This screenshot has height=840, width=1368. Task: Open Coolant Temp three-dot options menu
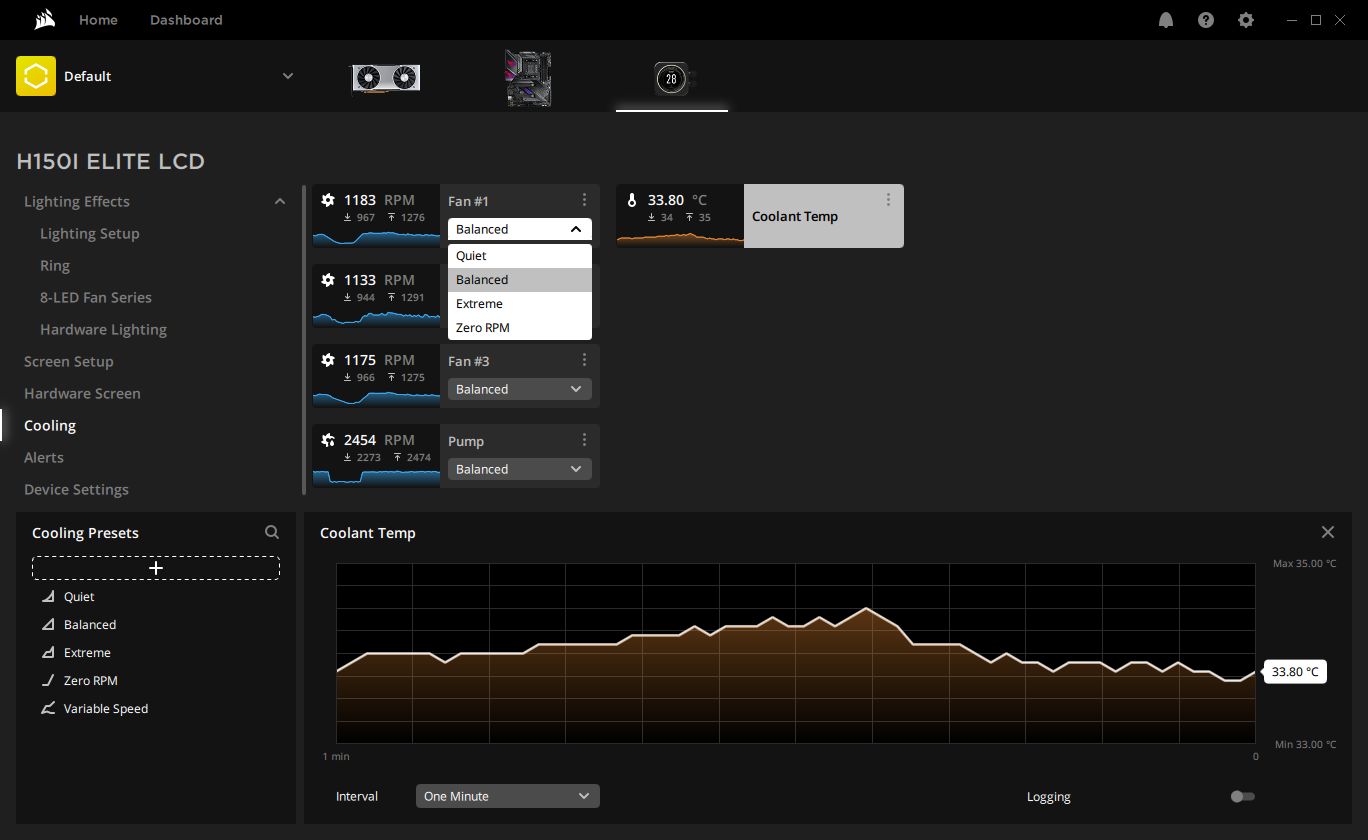[x=888, y=200]
